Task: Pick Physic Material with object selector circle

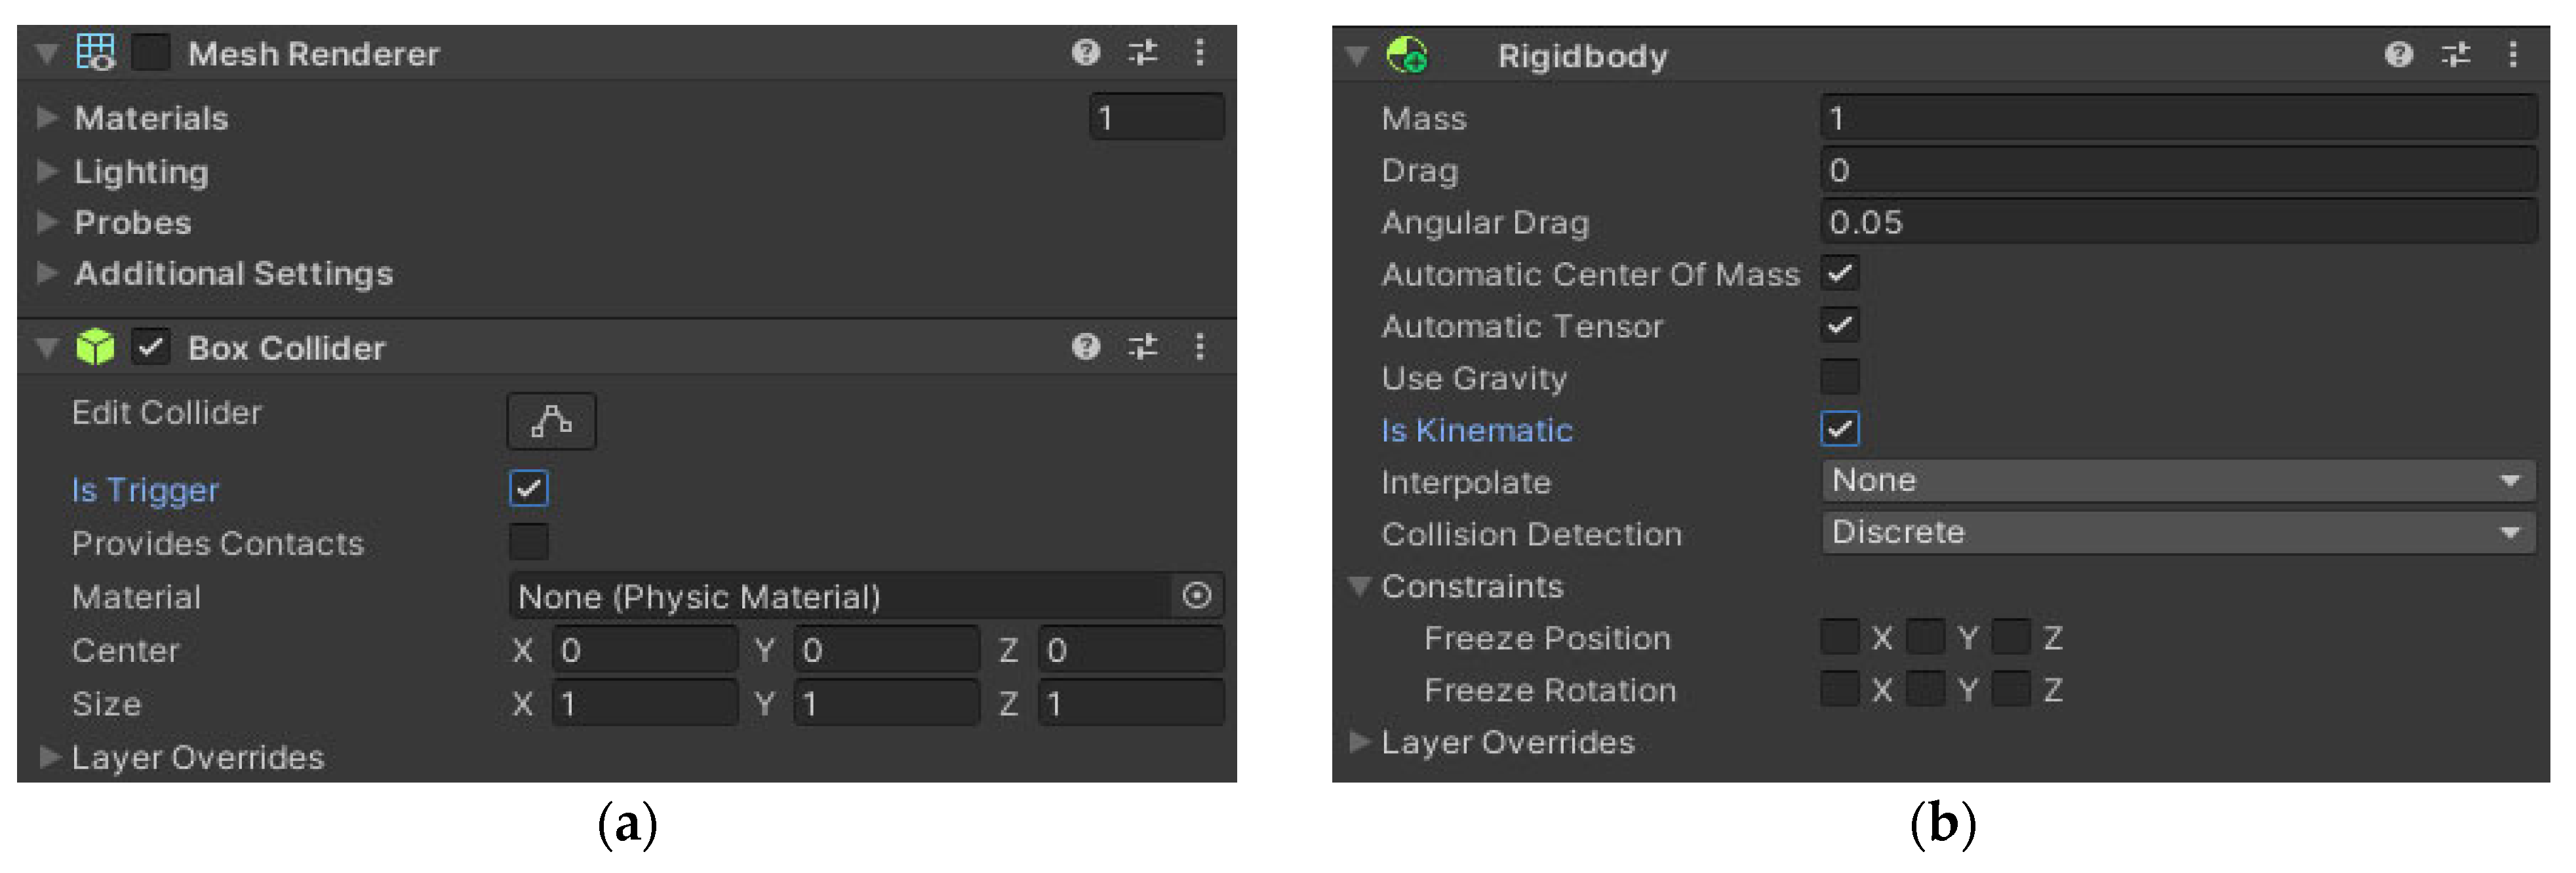Action: point(1196,596)
